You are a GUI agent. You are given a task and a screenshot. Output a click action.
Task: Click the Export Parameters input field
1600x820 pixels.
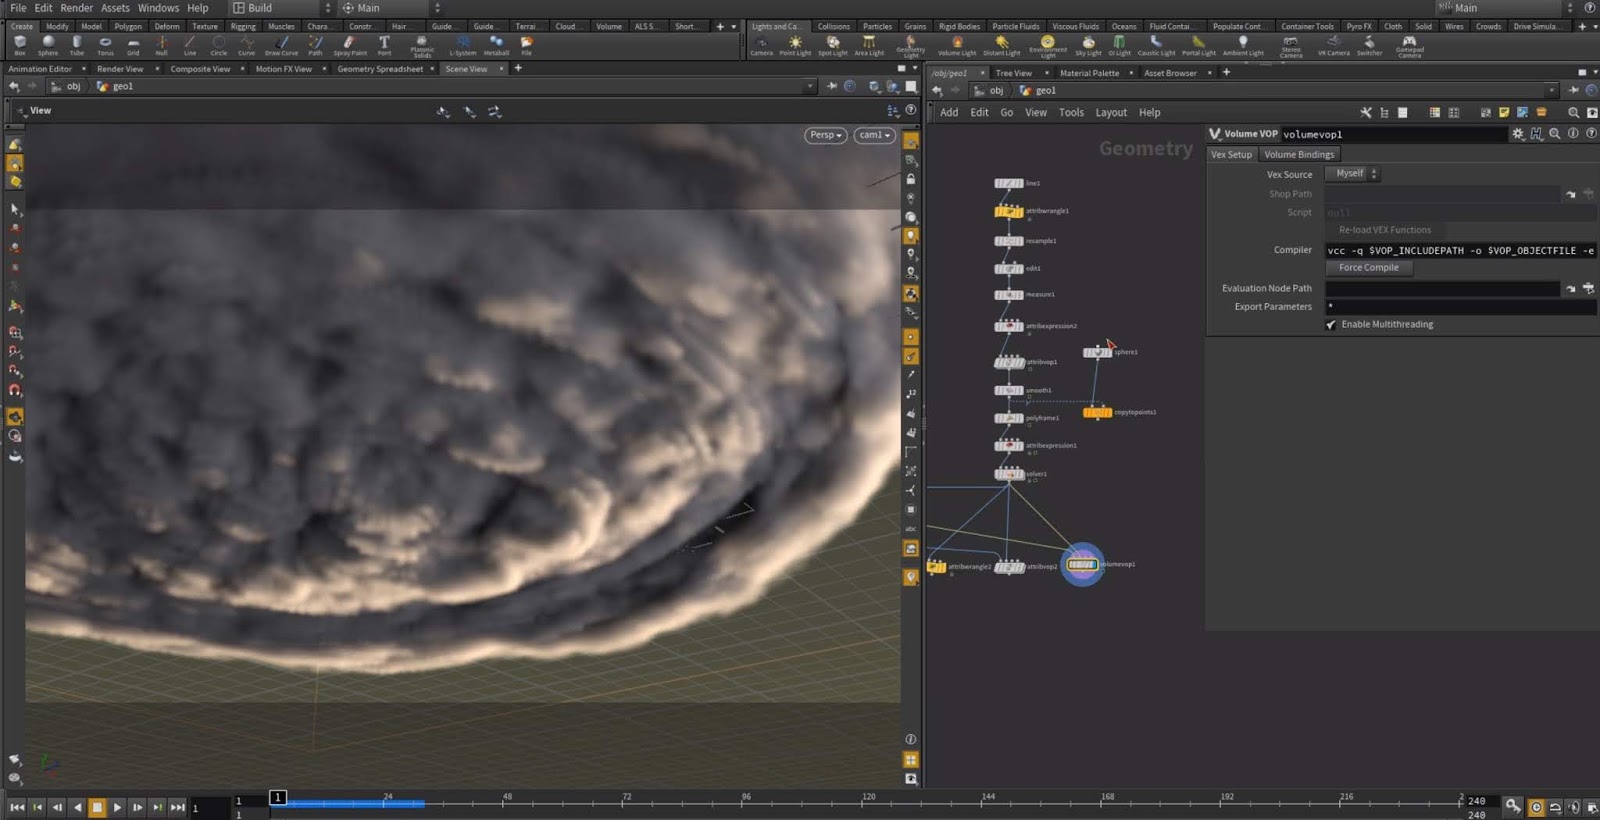[1459, 307]
